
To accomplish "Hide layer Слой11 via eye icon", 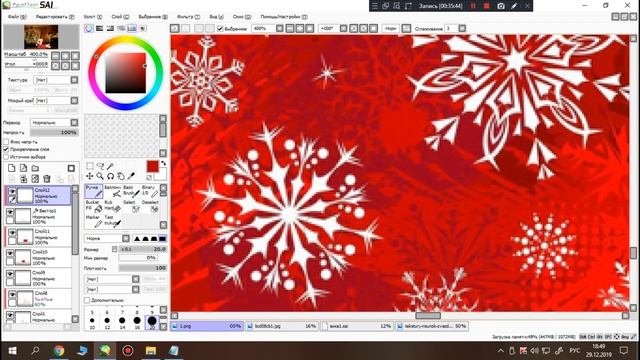I will [x=12, y=233].
